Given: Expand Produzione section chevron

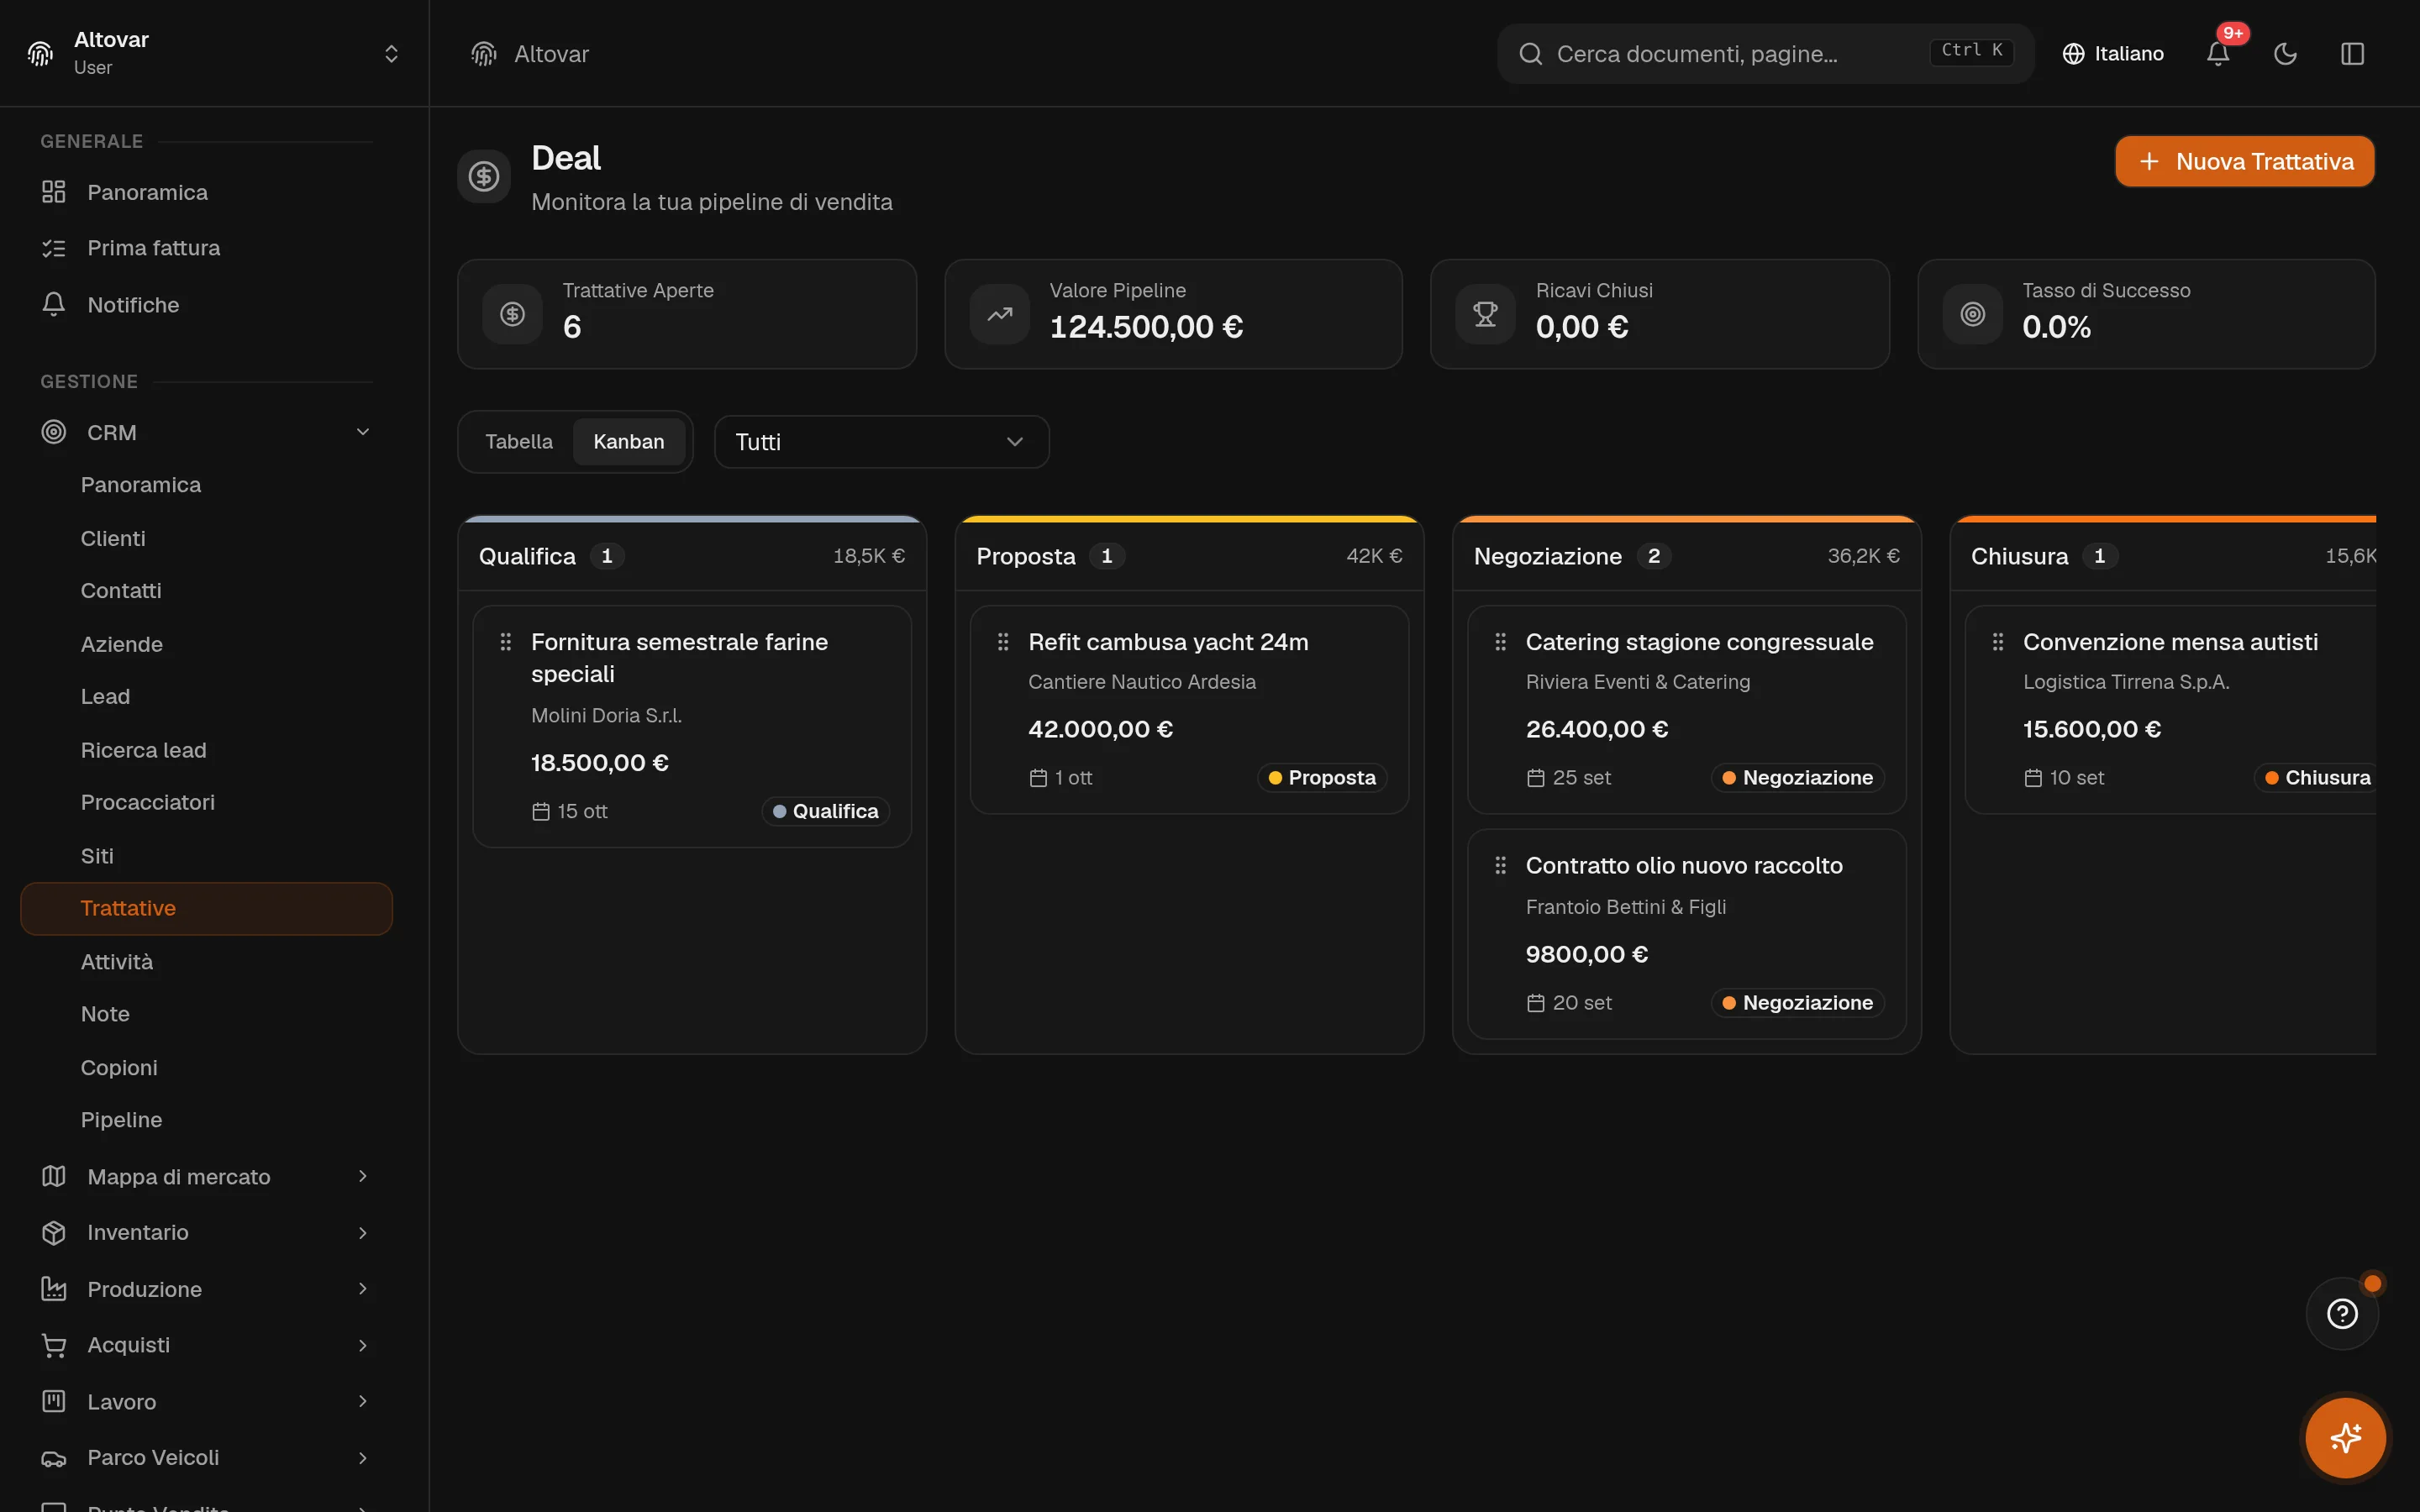Looking at the screenshot, I should coord(363,1289).
